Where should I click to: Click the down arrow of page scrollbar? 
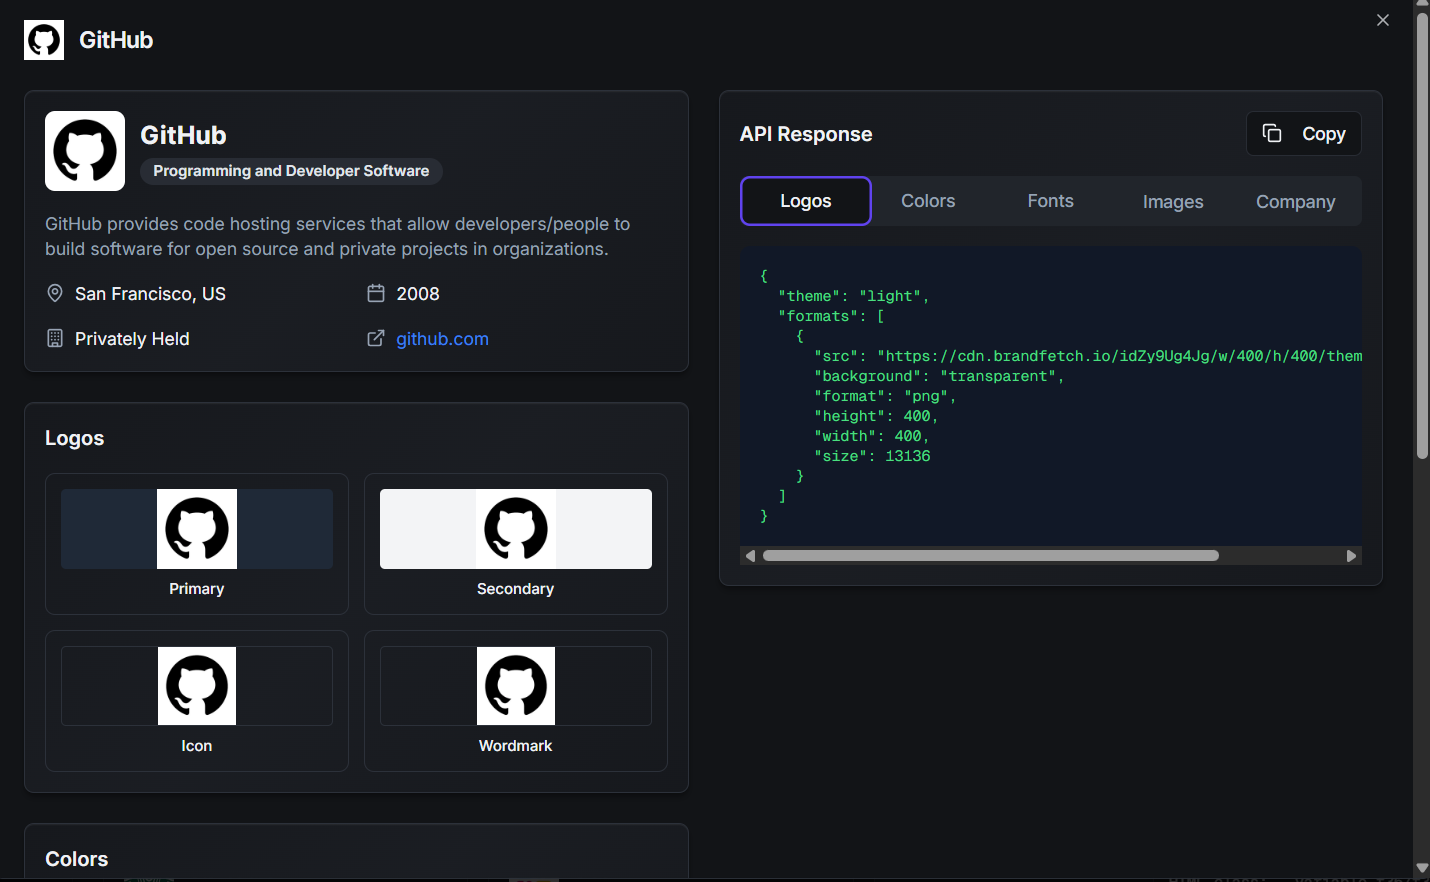click(x=1422, y=868)
